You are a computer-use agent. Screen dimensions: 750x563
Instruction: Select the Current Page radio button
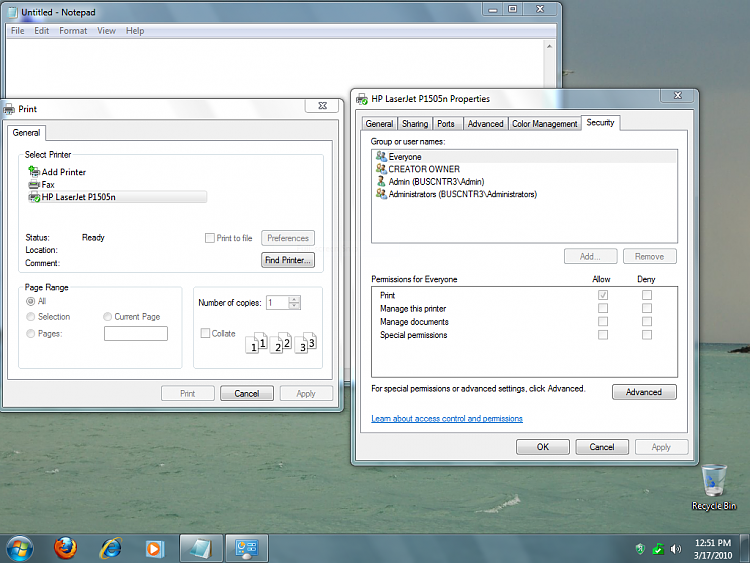[x=107, y=317]
